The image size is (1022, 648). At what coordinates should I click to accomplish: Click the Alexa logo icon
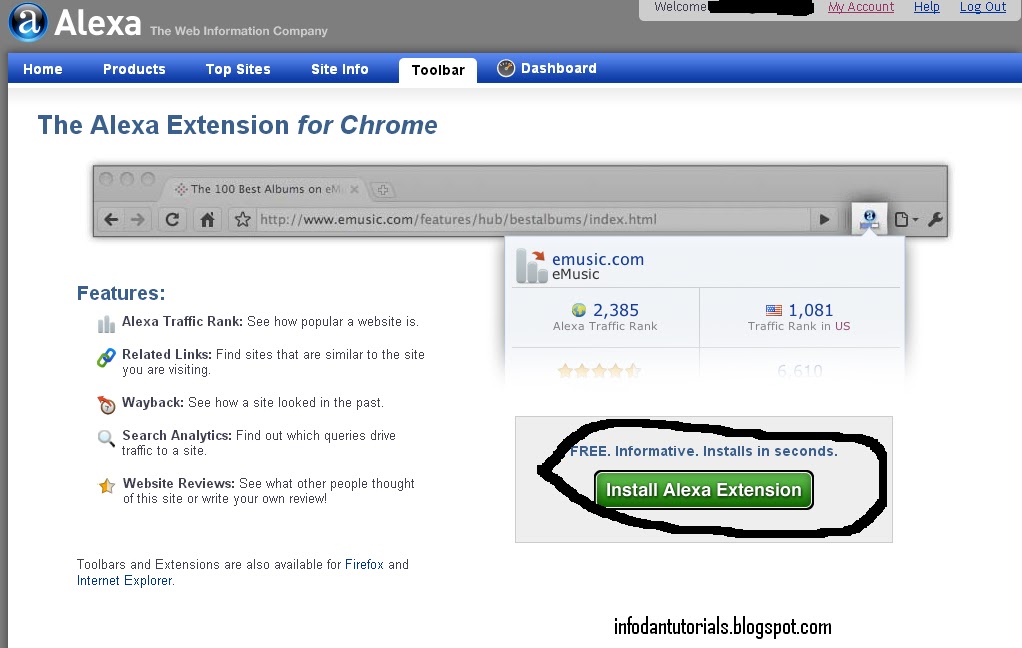pyautogui.click(x=28, y=22)
